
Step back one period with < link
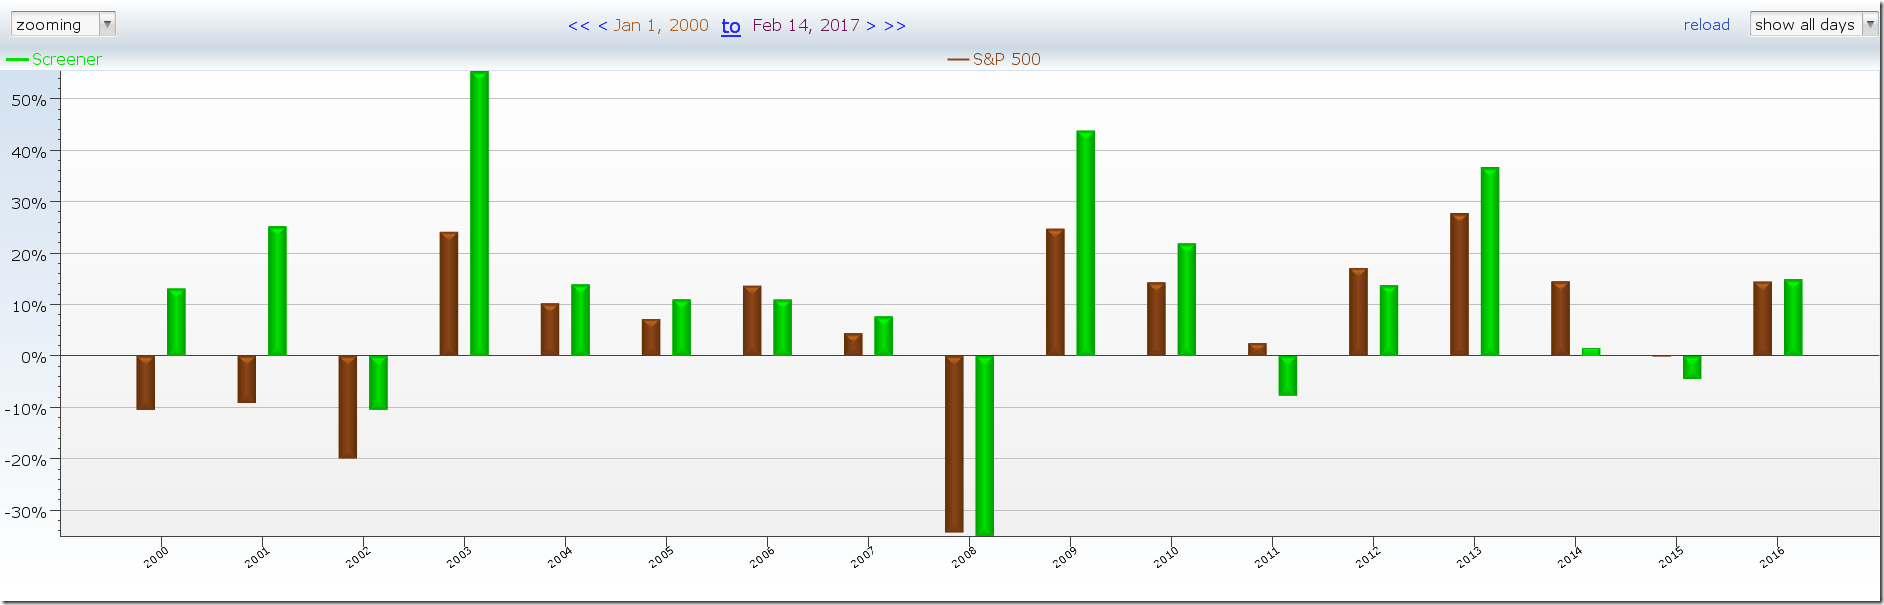[x=603, y=26]
